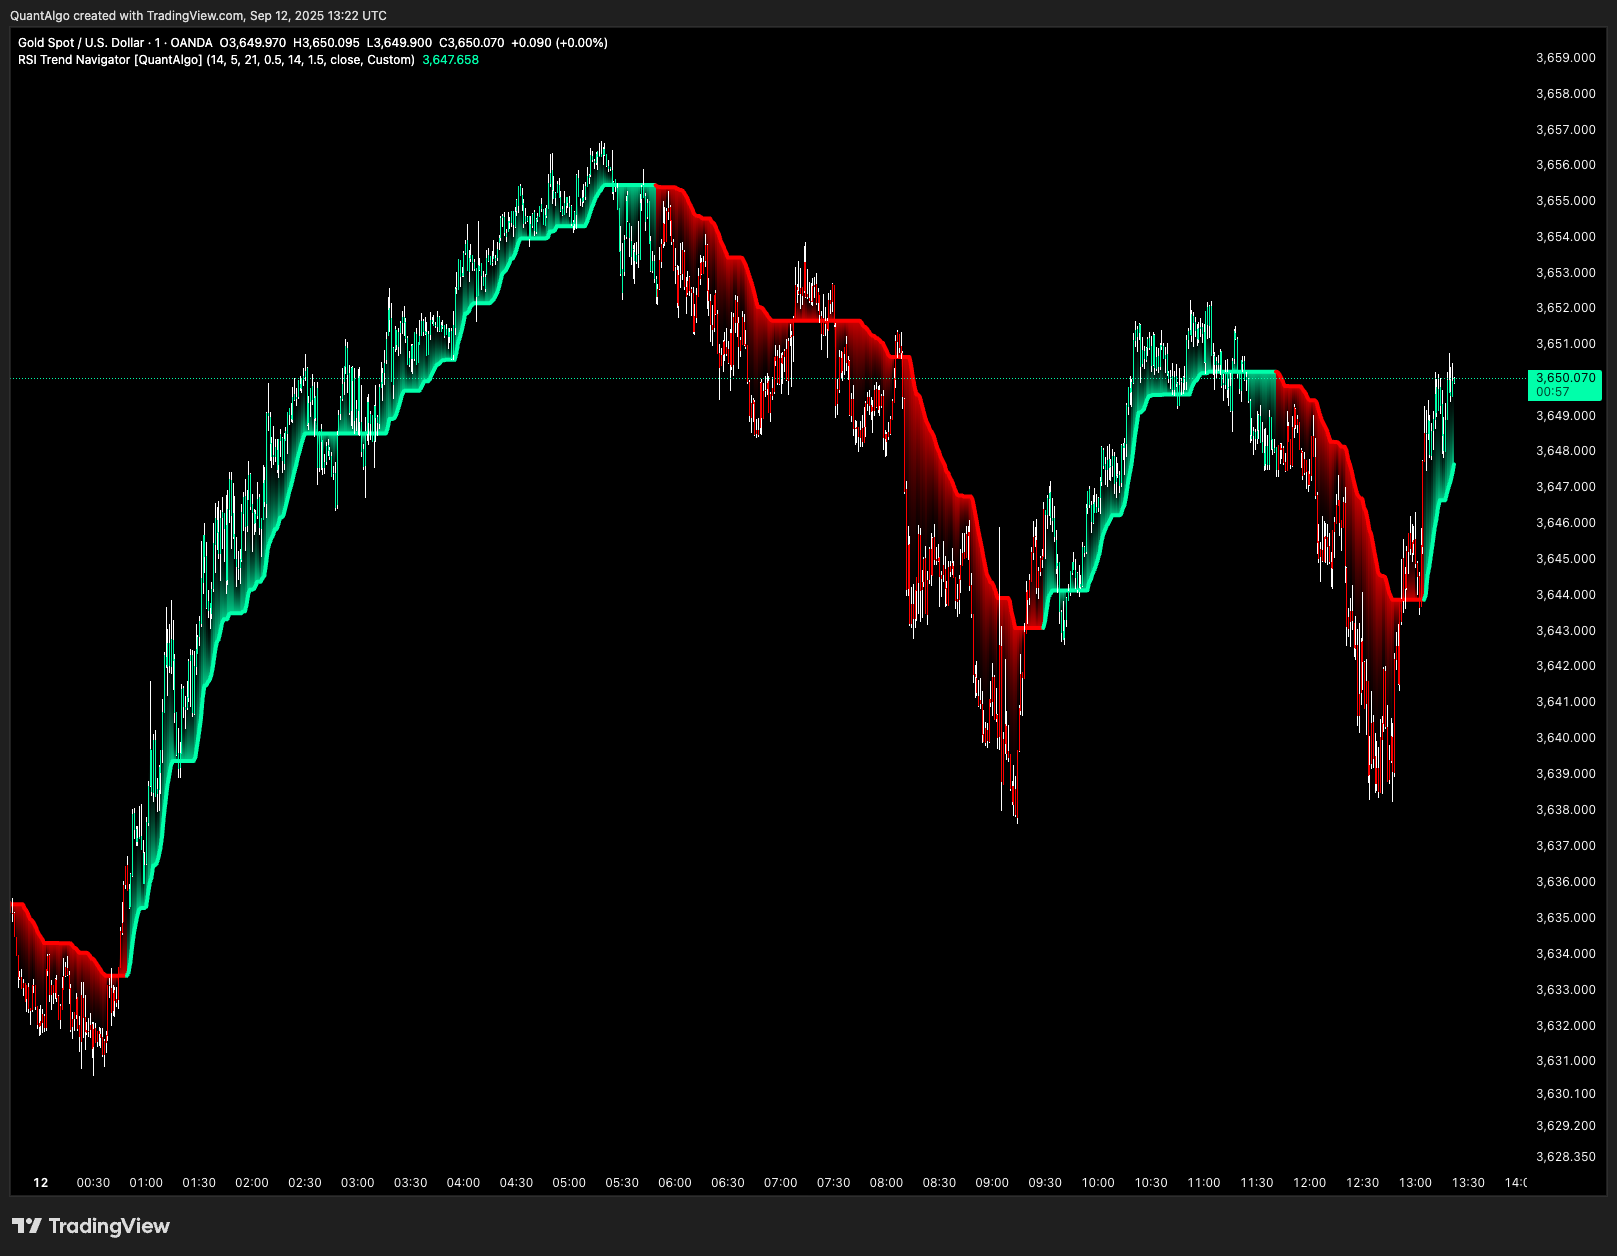Click the 00:57 bar countdown timer
The height and width of the screenshot is (1256, 1617).
click(x=1552, y=392)
